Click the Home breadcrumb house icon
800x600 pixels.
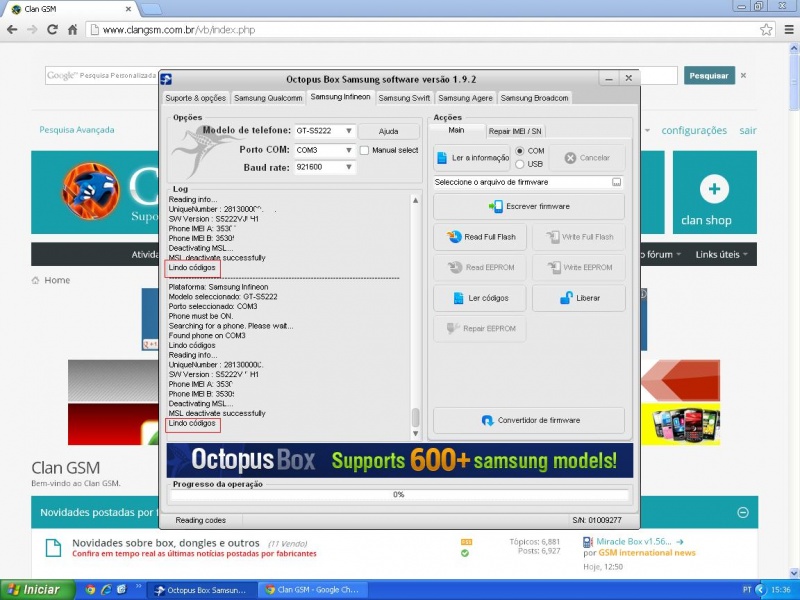(36, 280)
